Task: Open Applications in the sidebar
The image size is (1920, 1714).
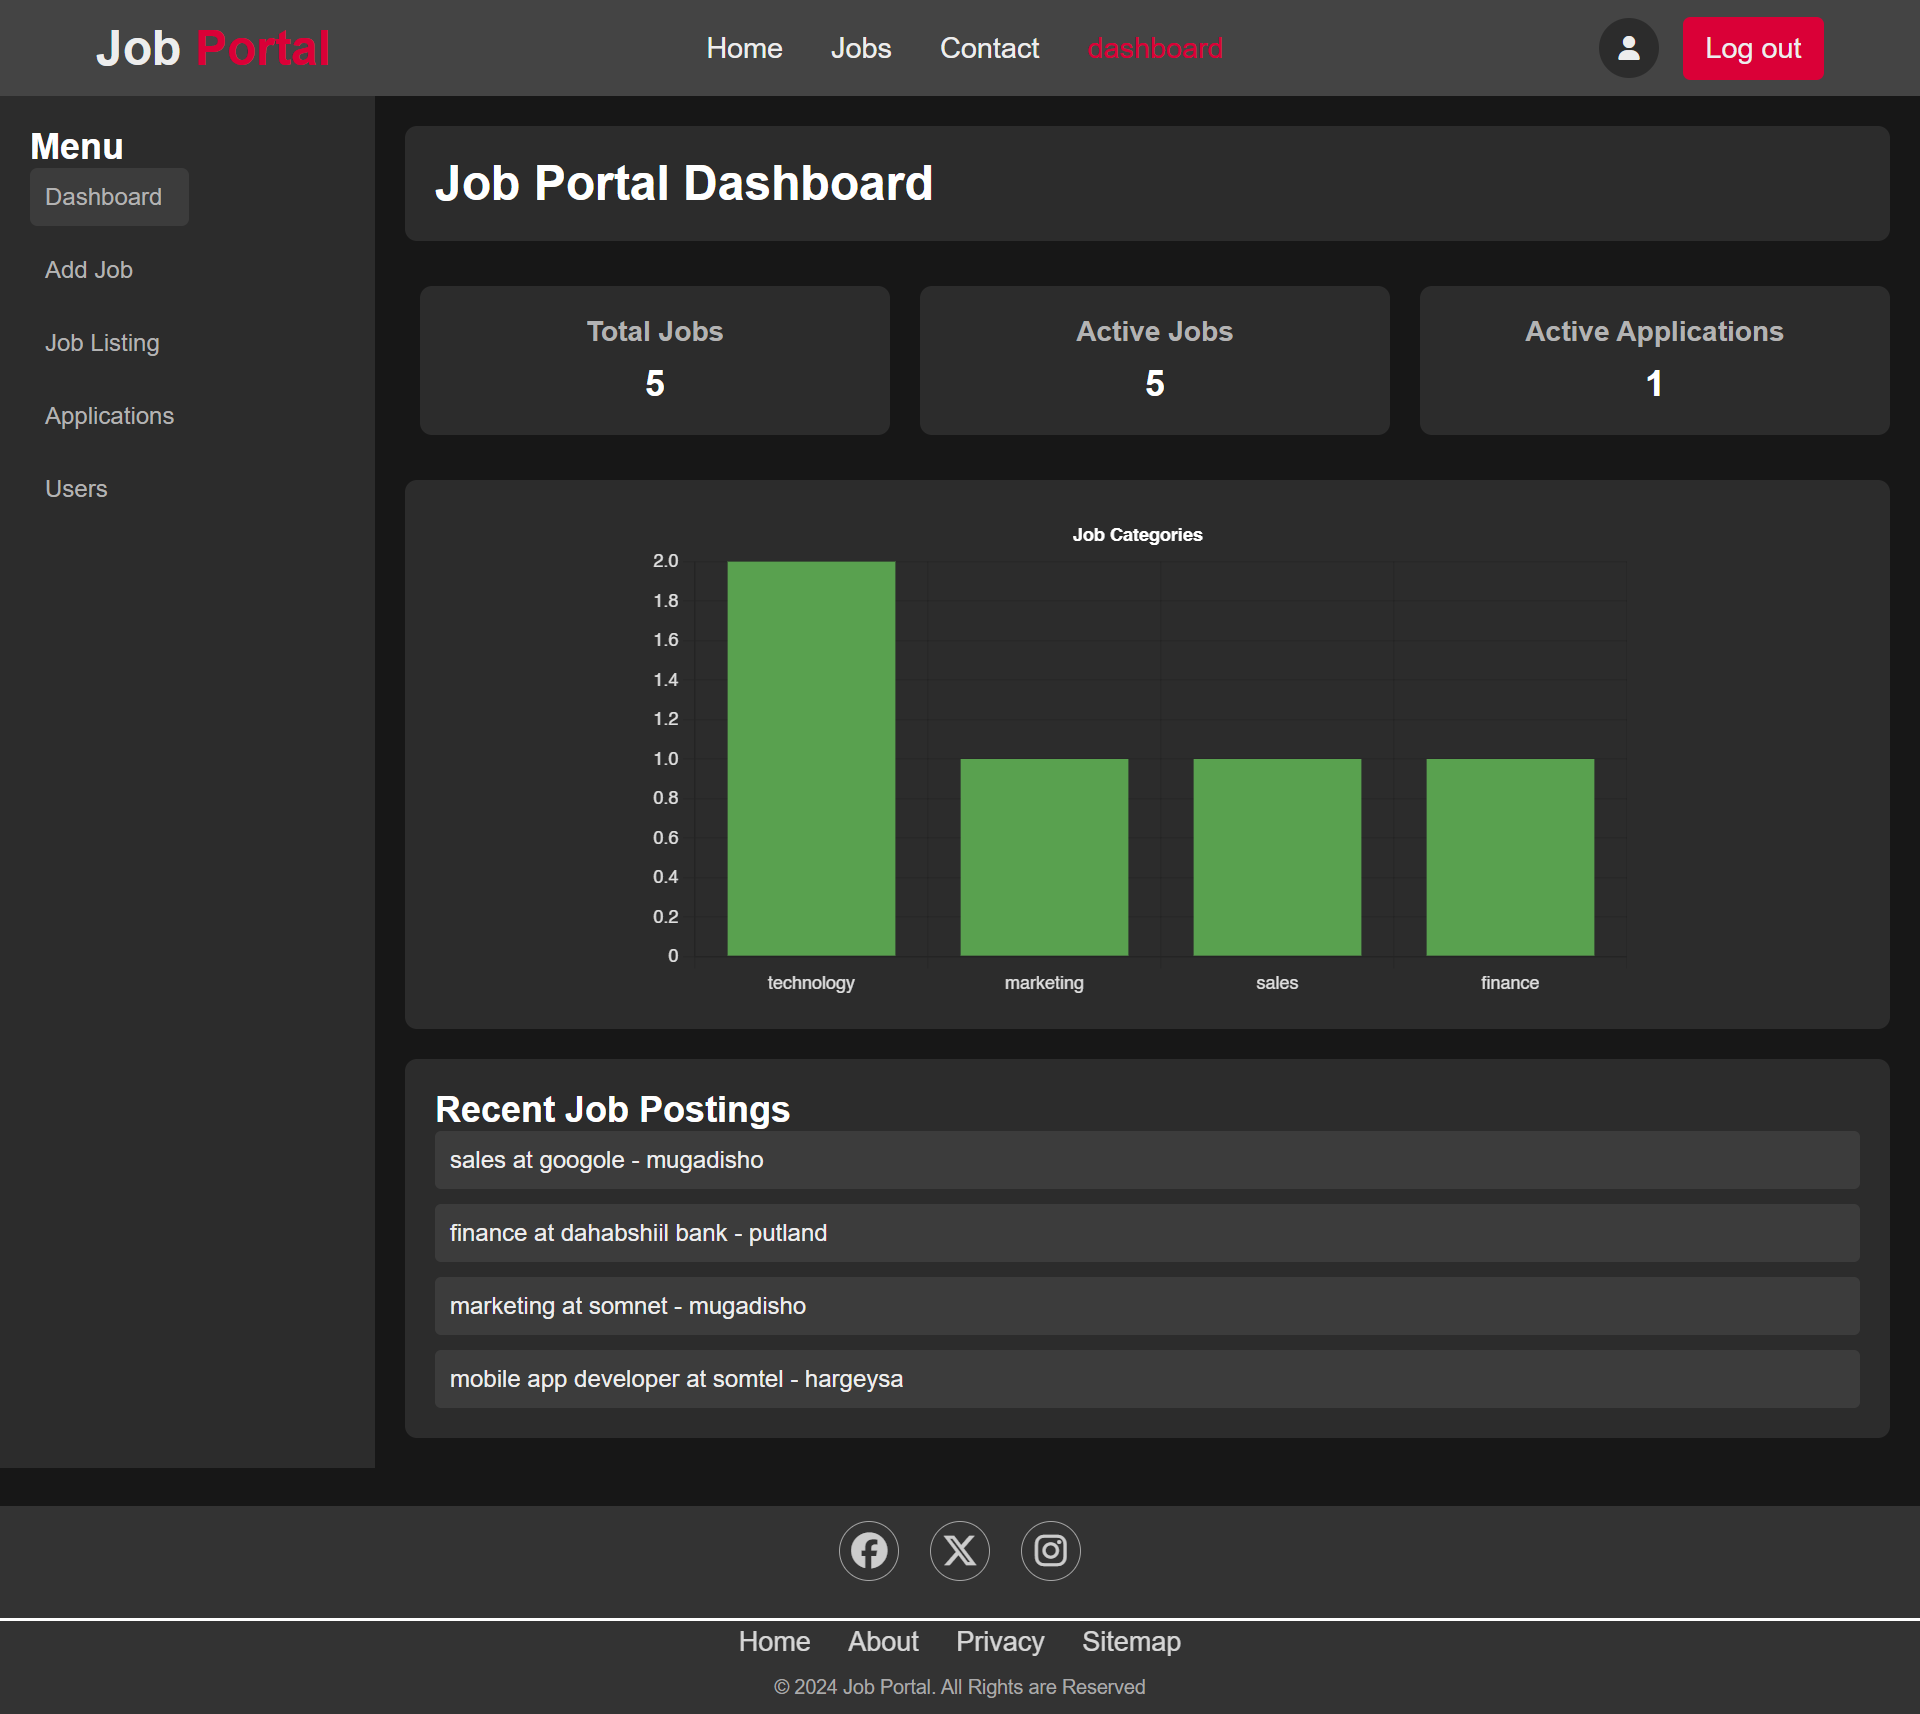Action: click(x=109, y=416)
